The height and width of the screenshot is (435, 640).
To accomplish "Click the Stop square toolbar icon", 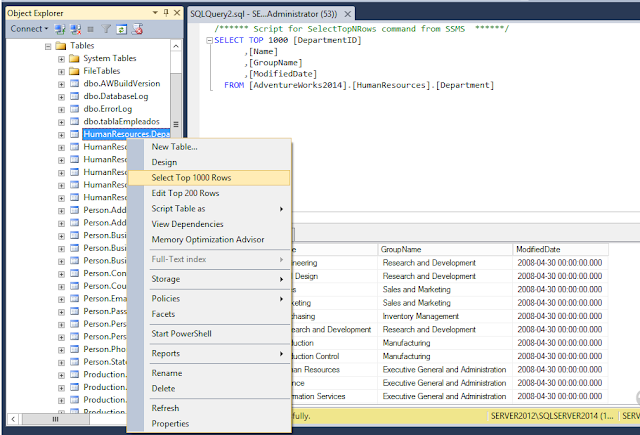I will (x=91, y=29).
